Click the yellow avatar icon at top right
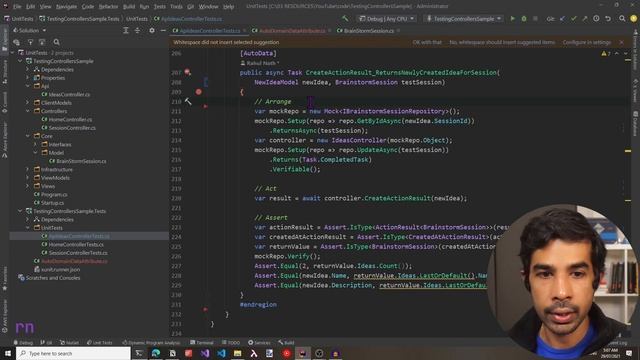Screen dimensions: 640x360 (633, 19)
